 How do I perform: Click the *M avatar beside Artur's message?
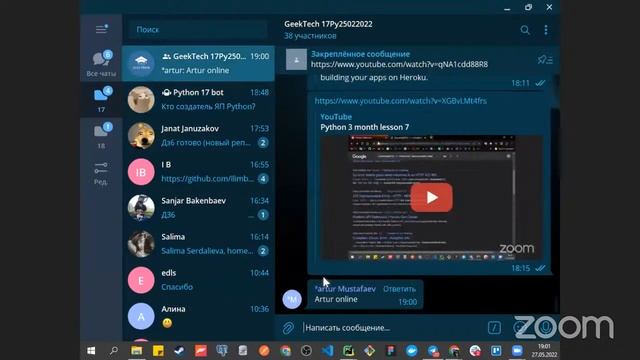292,299
